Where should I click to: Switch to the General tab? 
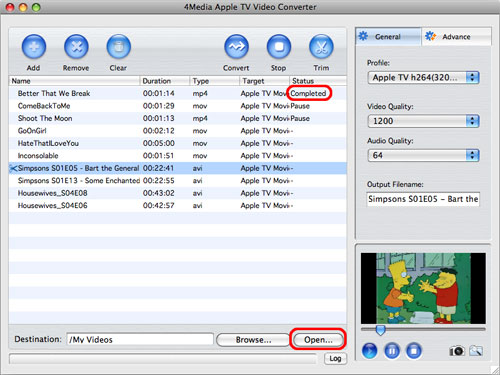click(388, 36)
